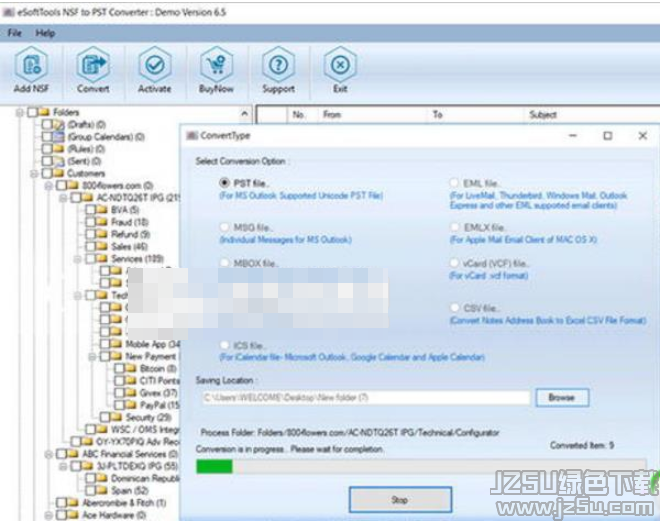Maximize the ConvertType dialog
The height and width of the screenshot is (521, 660).
click(607, 136)
